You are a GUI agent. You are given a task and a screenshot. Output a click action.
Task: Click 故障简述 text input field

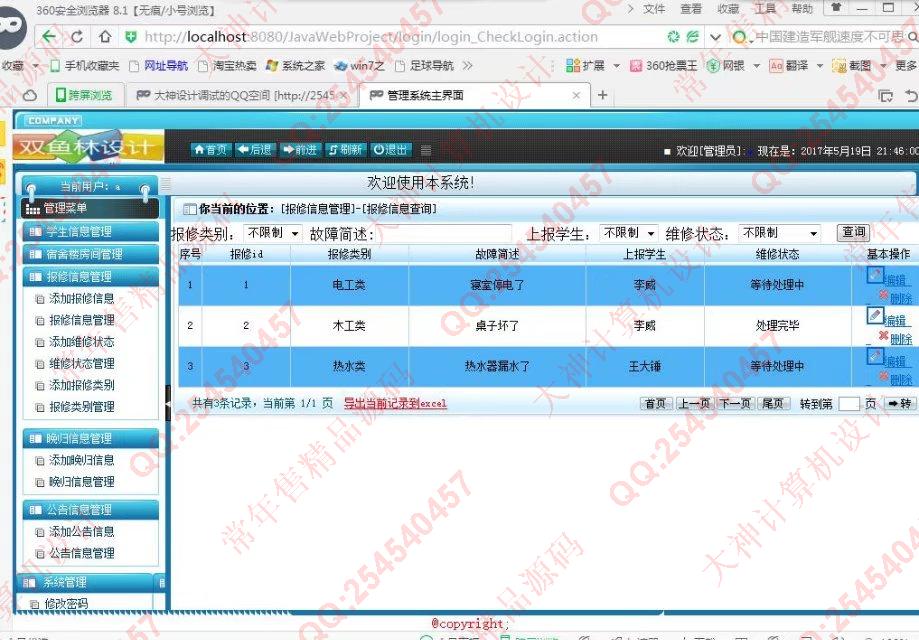(444, 233)
